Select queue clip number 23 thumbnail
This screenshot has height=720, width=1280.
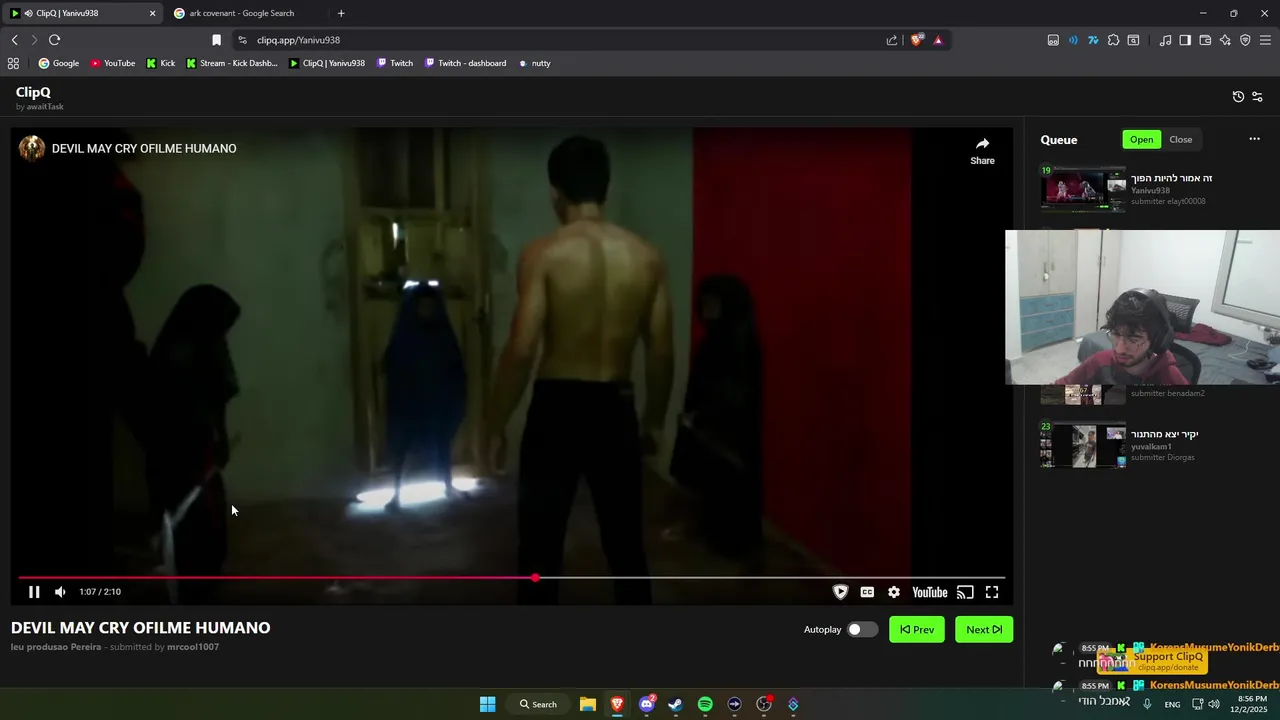pyautogui.click(x=1083, y=445)
